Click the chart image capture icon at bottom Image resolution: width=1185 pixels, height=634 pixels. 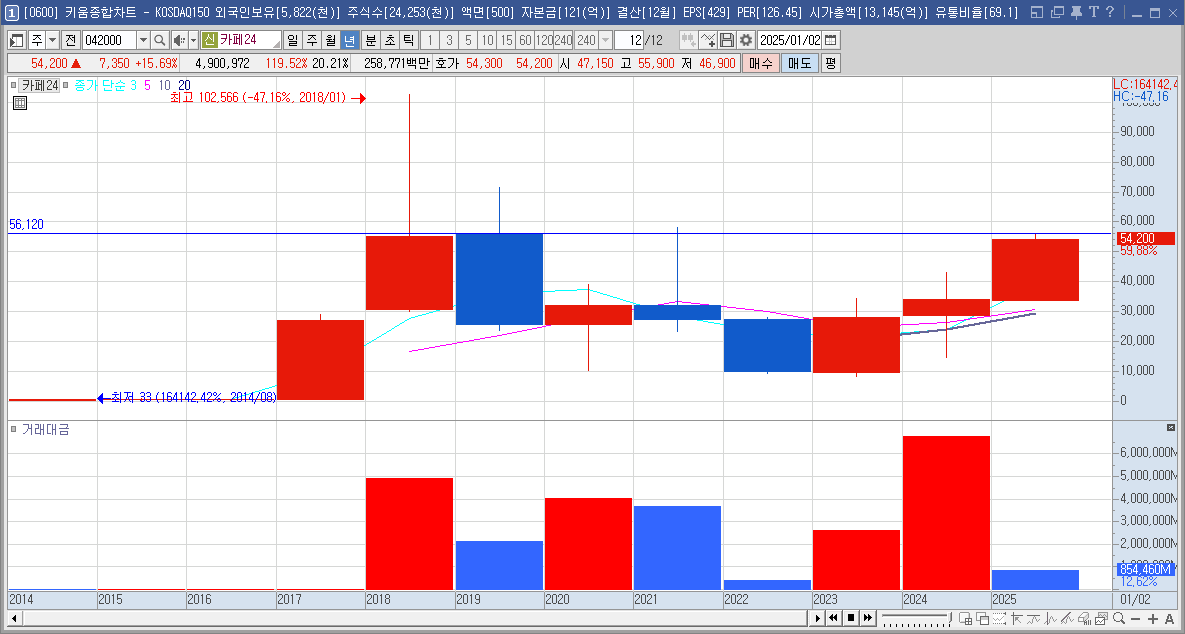coord(1101,619)
